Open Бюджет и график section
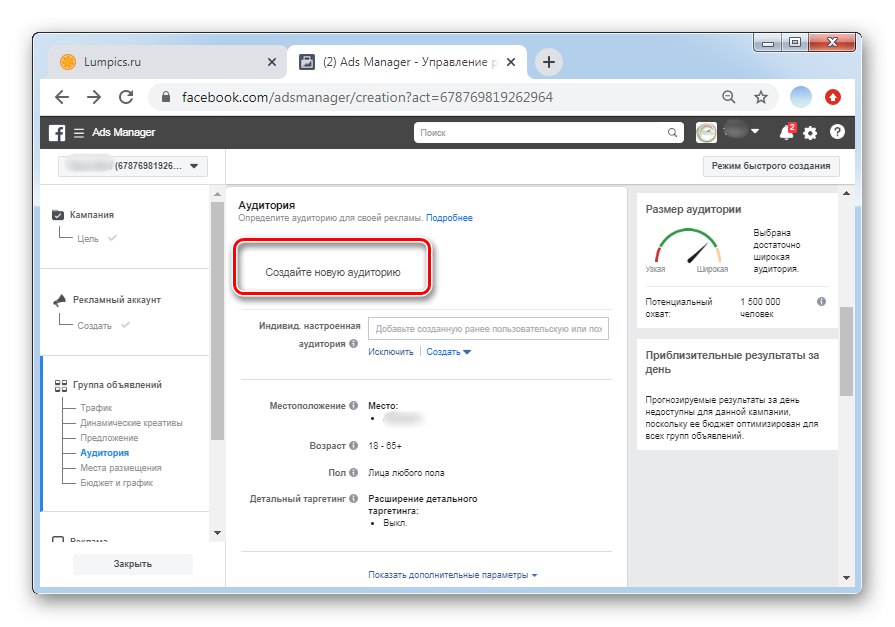The width and height of the screenshot is (895, 627). (x=116, y=483)
